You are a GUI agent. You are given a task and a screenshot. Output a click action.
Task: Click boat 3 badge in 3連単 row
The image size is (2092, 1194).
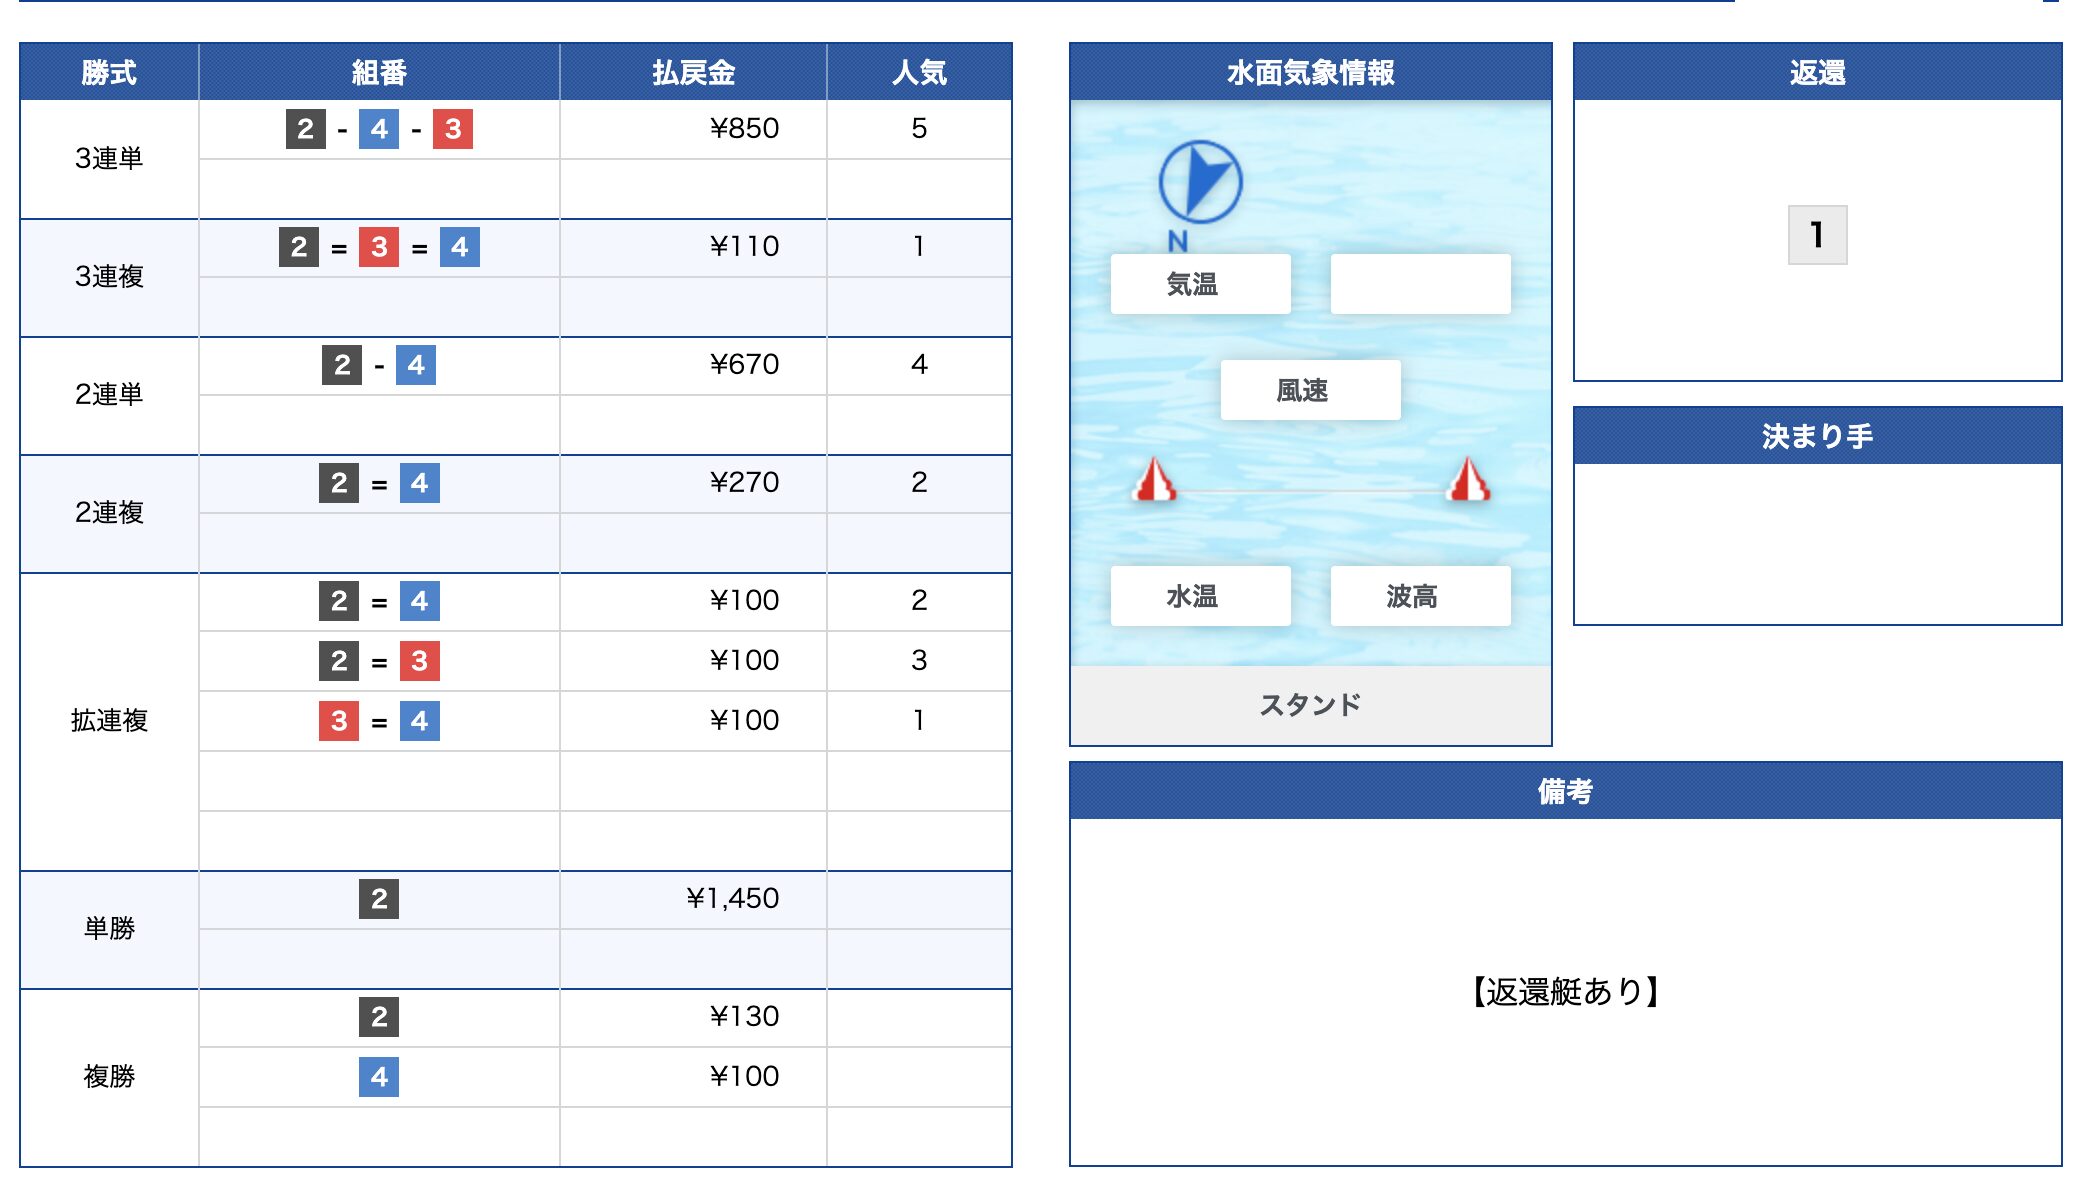(x=452, y=129)
